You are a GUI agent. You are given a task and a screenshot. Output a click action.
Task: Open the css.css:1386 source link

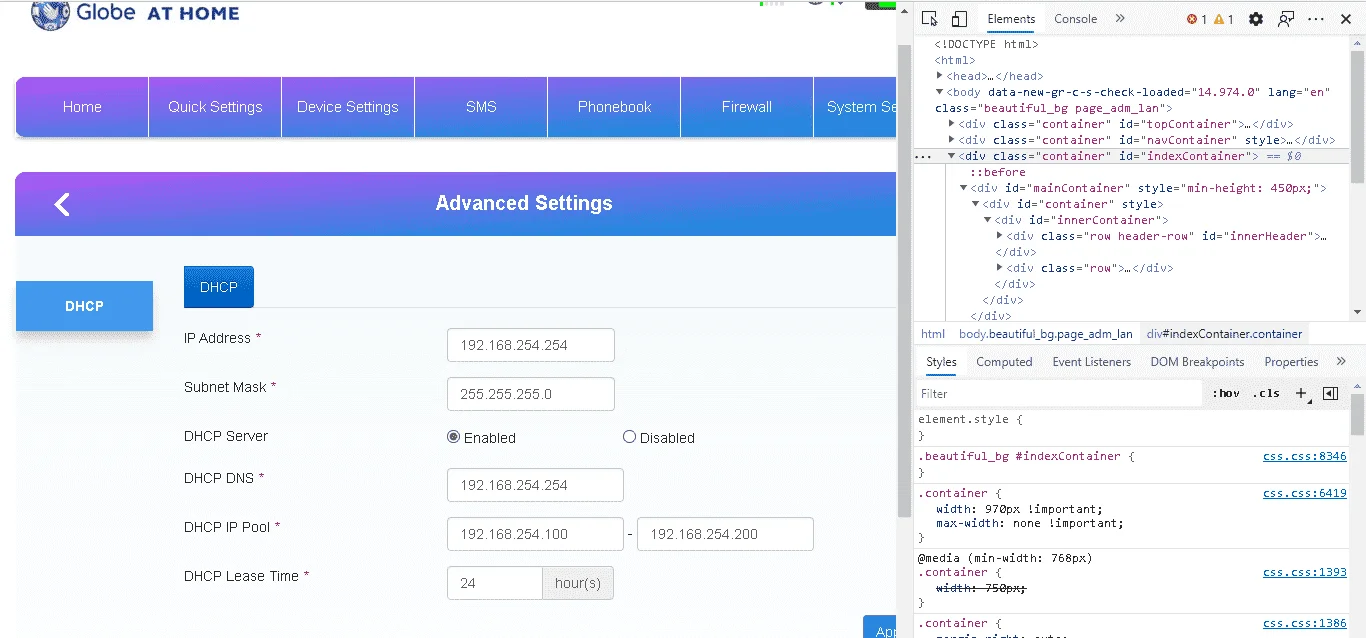(x=1304, y=623)
